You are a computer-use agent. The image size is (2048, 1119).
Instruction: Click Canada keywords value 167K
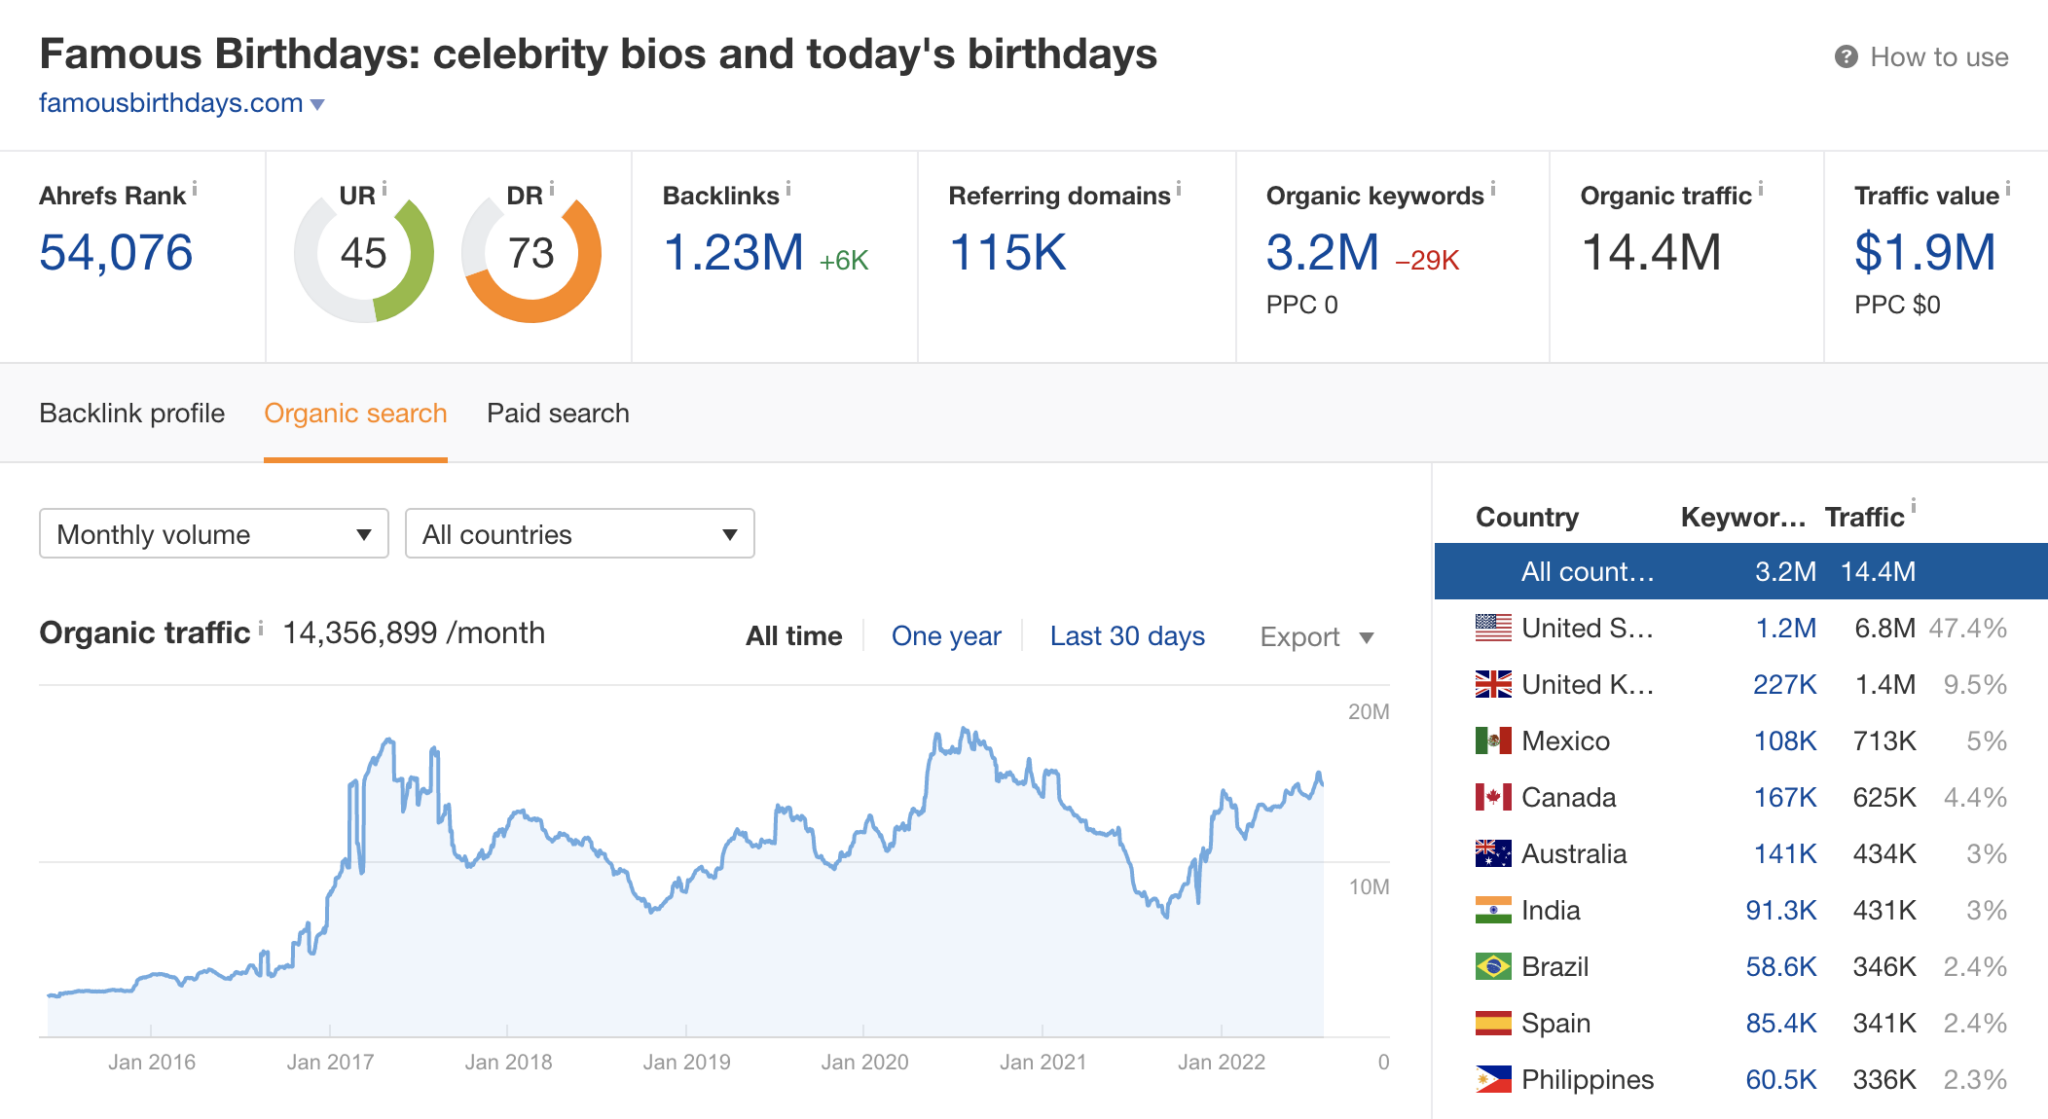click(x=1785, y=797)
